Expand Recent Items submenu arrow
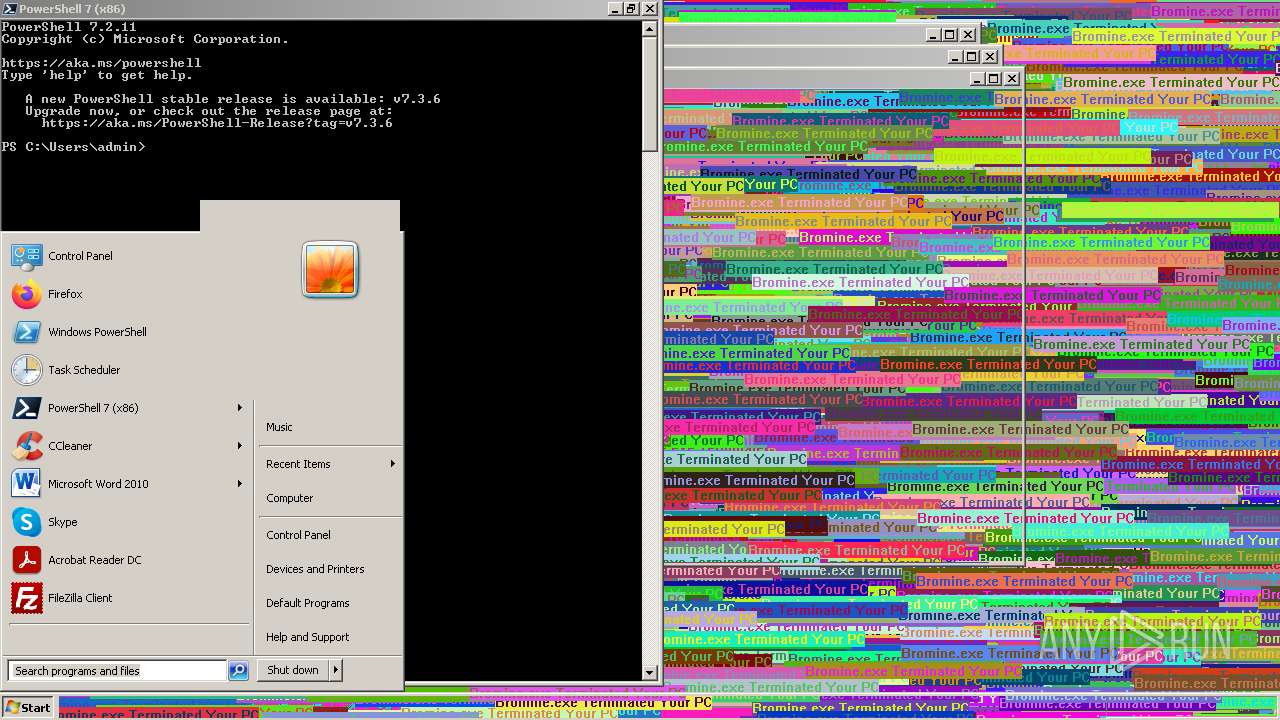 [393, 464]
